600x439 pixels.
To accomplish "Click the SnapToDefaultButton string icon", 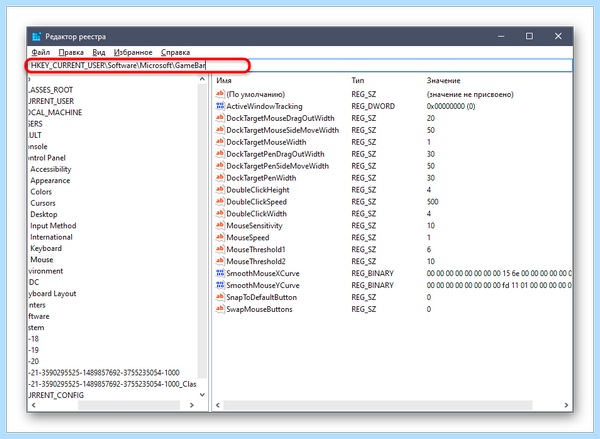I will pos(220,297).
